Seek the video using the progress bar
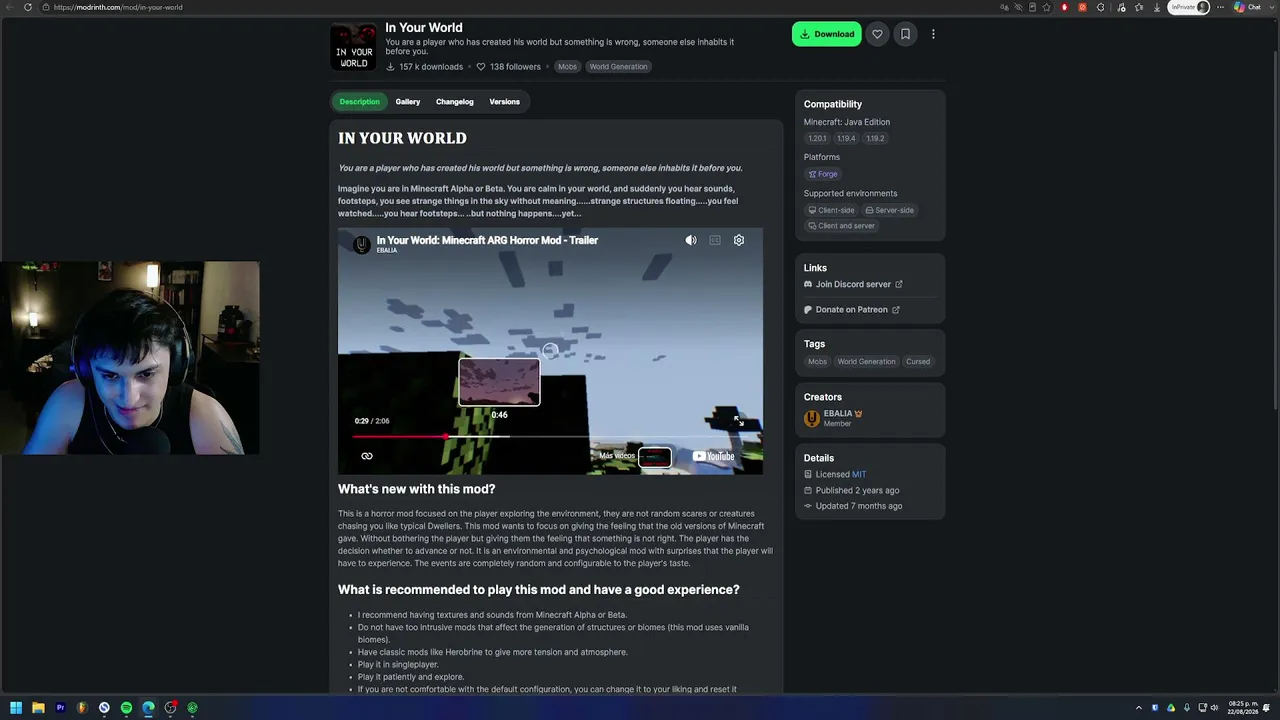 pyautogui.click(x=550, y=437)
